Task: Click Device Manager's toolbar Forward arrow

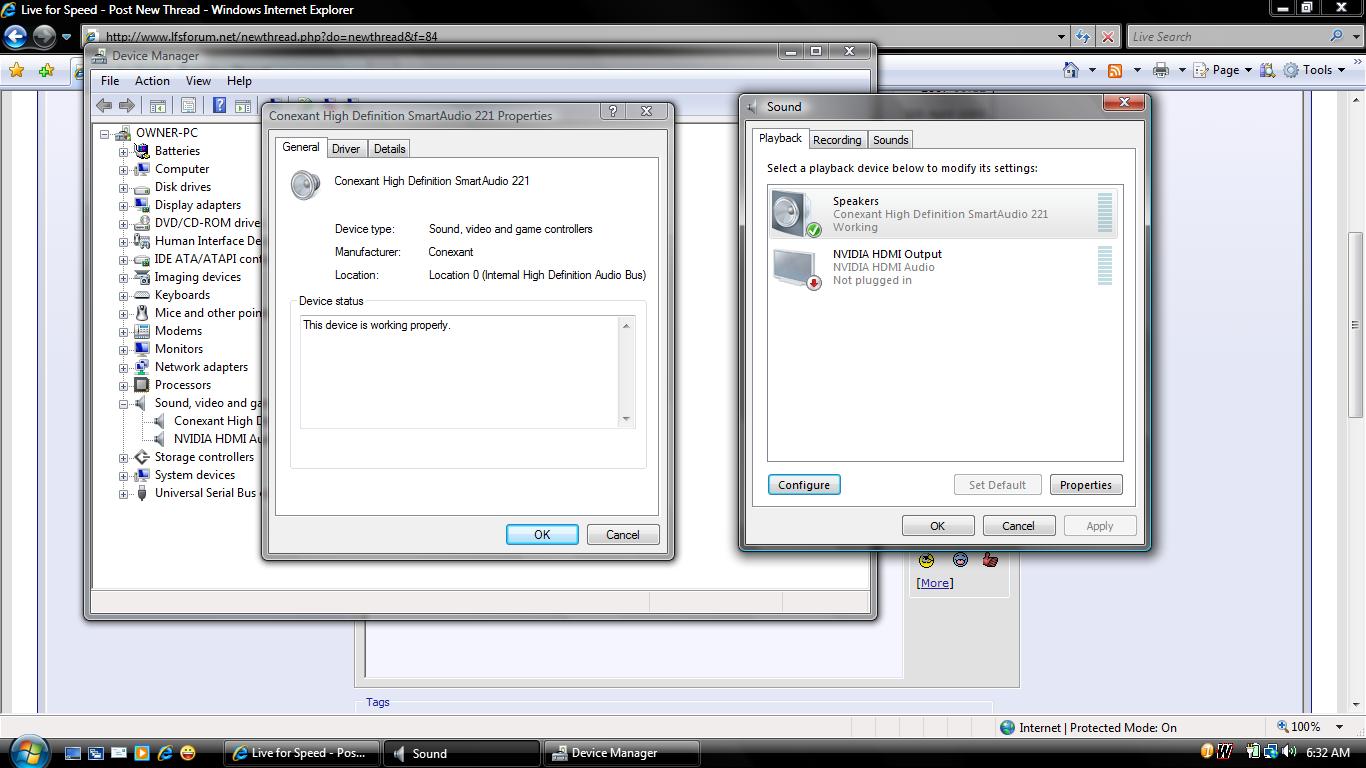Action: point(127,105)
